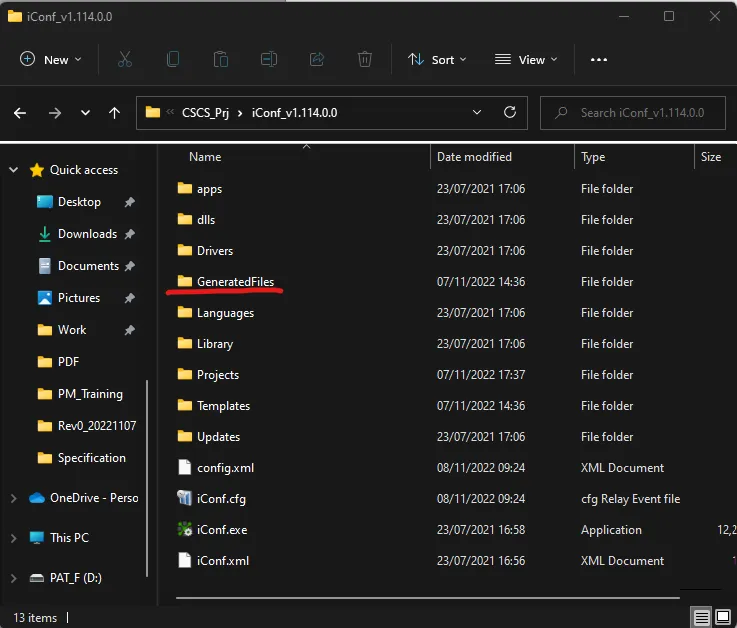
Task: Collapse the Quick access tree node
Action: (x=14, y=170)
